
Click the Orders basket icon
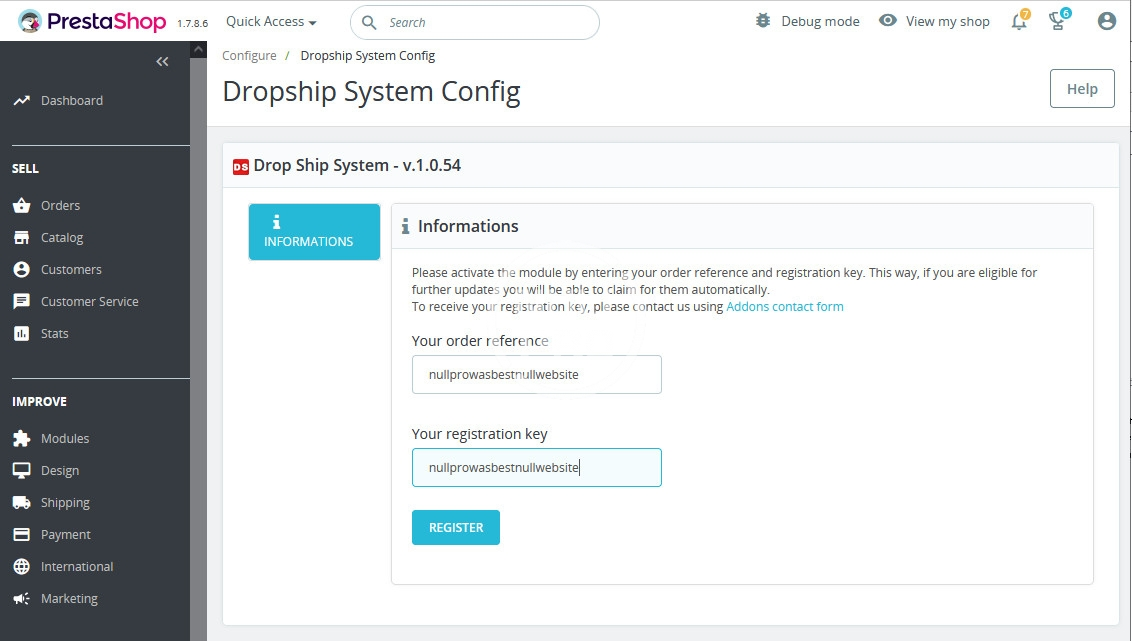point(21,205)
